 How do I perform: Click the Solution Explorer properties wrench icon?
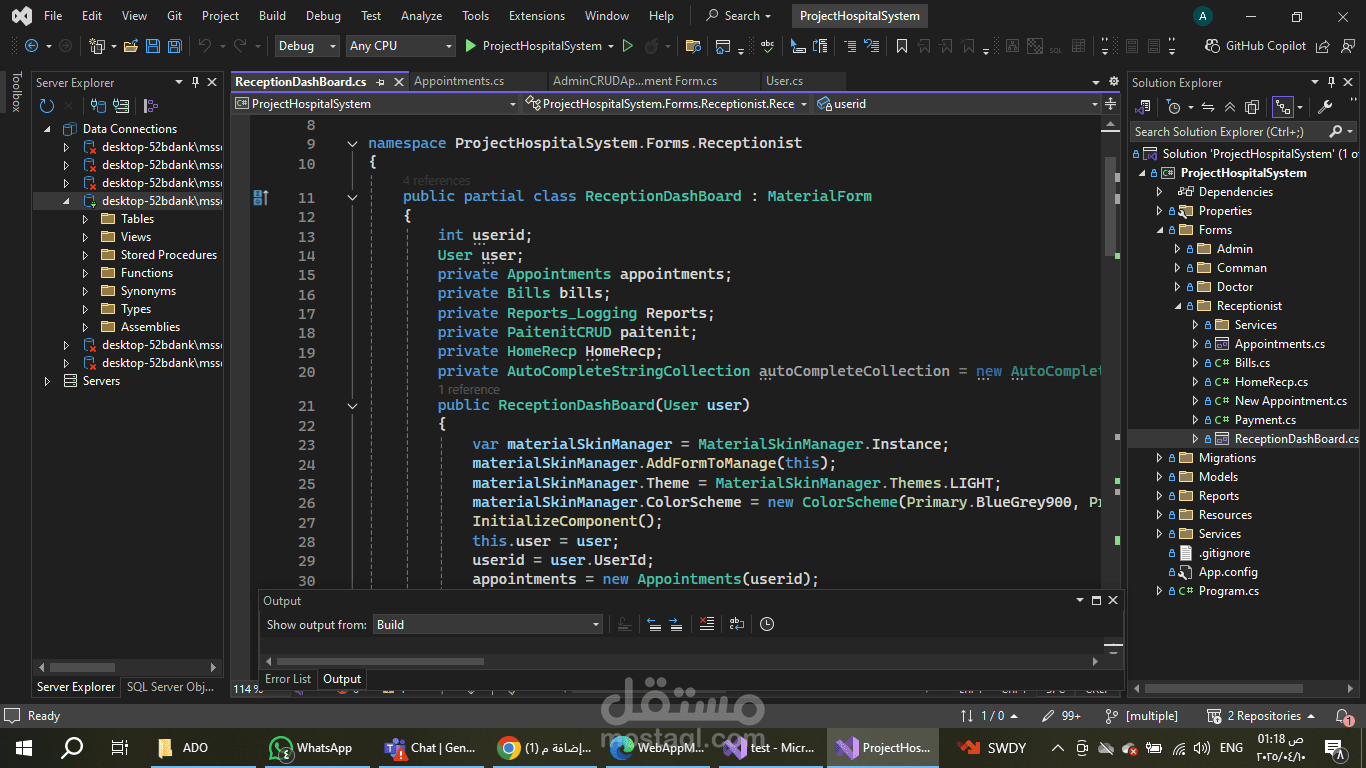1325,107
